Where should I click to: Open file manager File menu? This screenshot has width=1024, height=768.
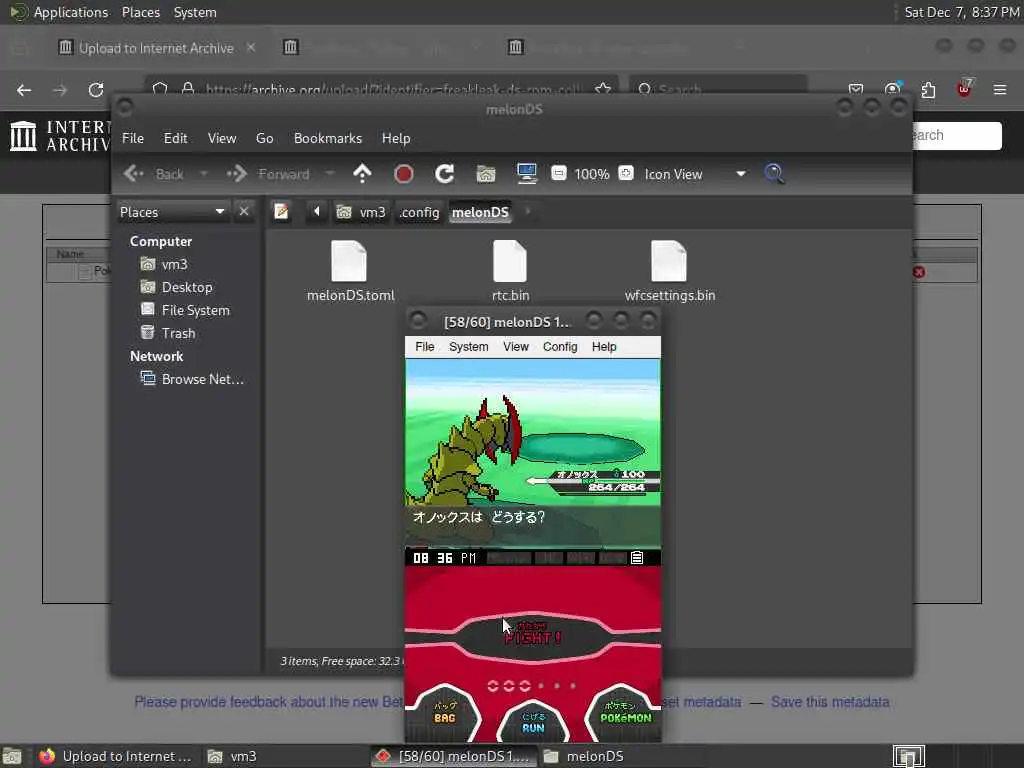point(133,138)
